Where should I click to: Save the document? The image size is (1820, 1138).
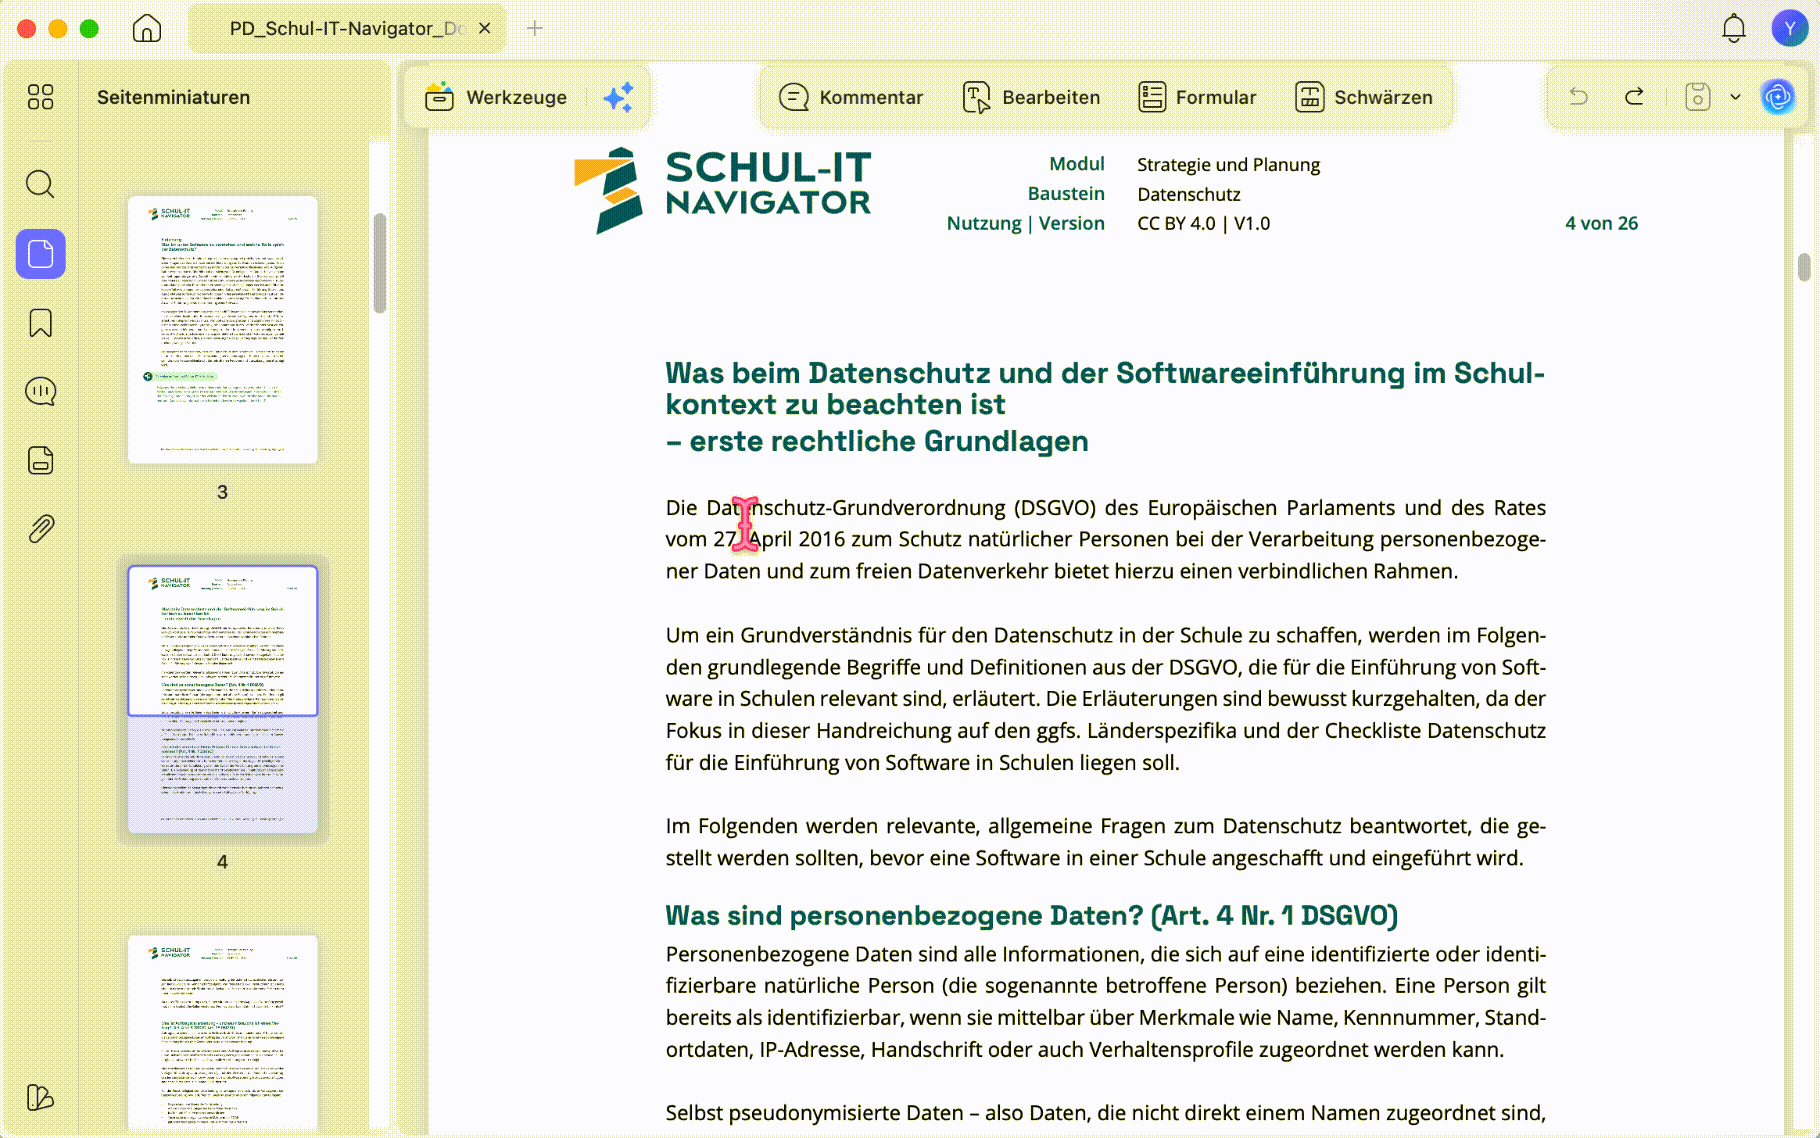[x=1698, y=97]
